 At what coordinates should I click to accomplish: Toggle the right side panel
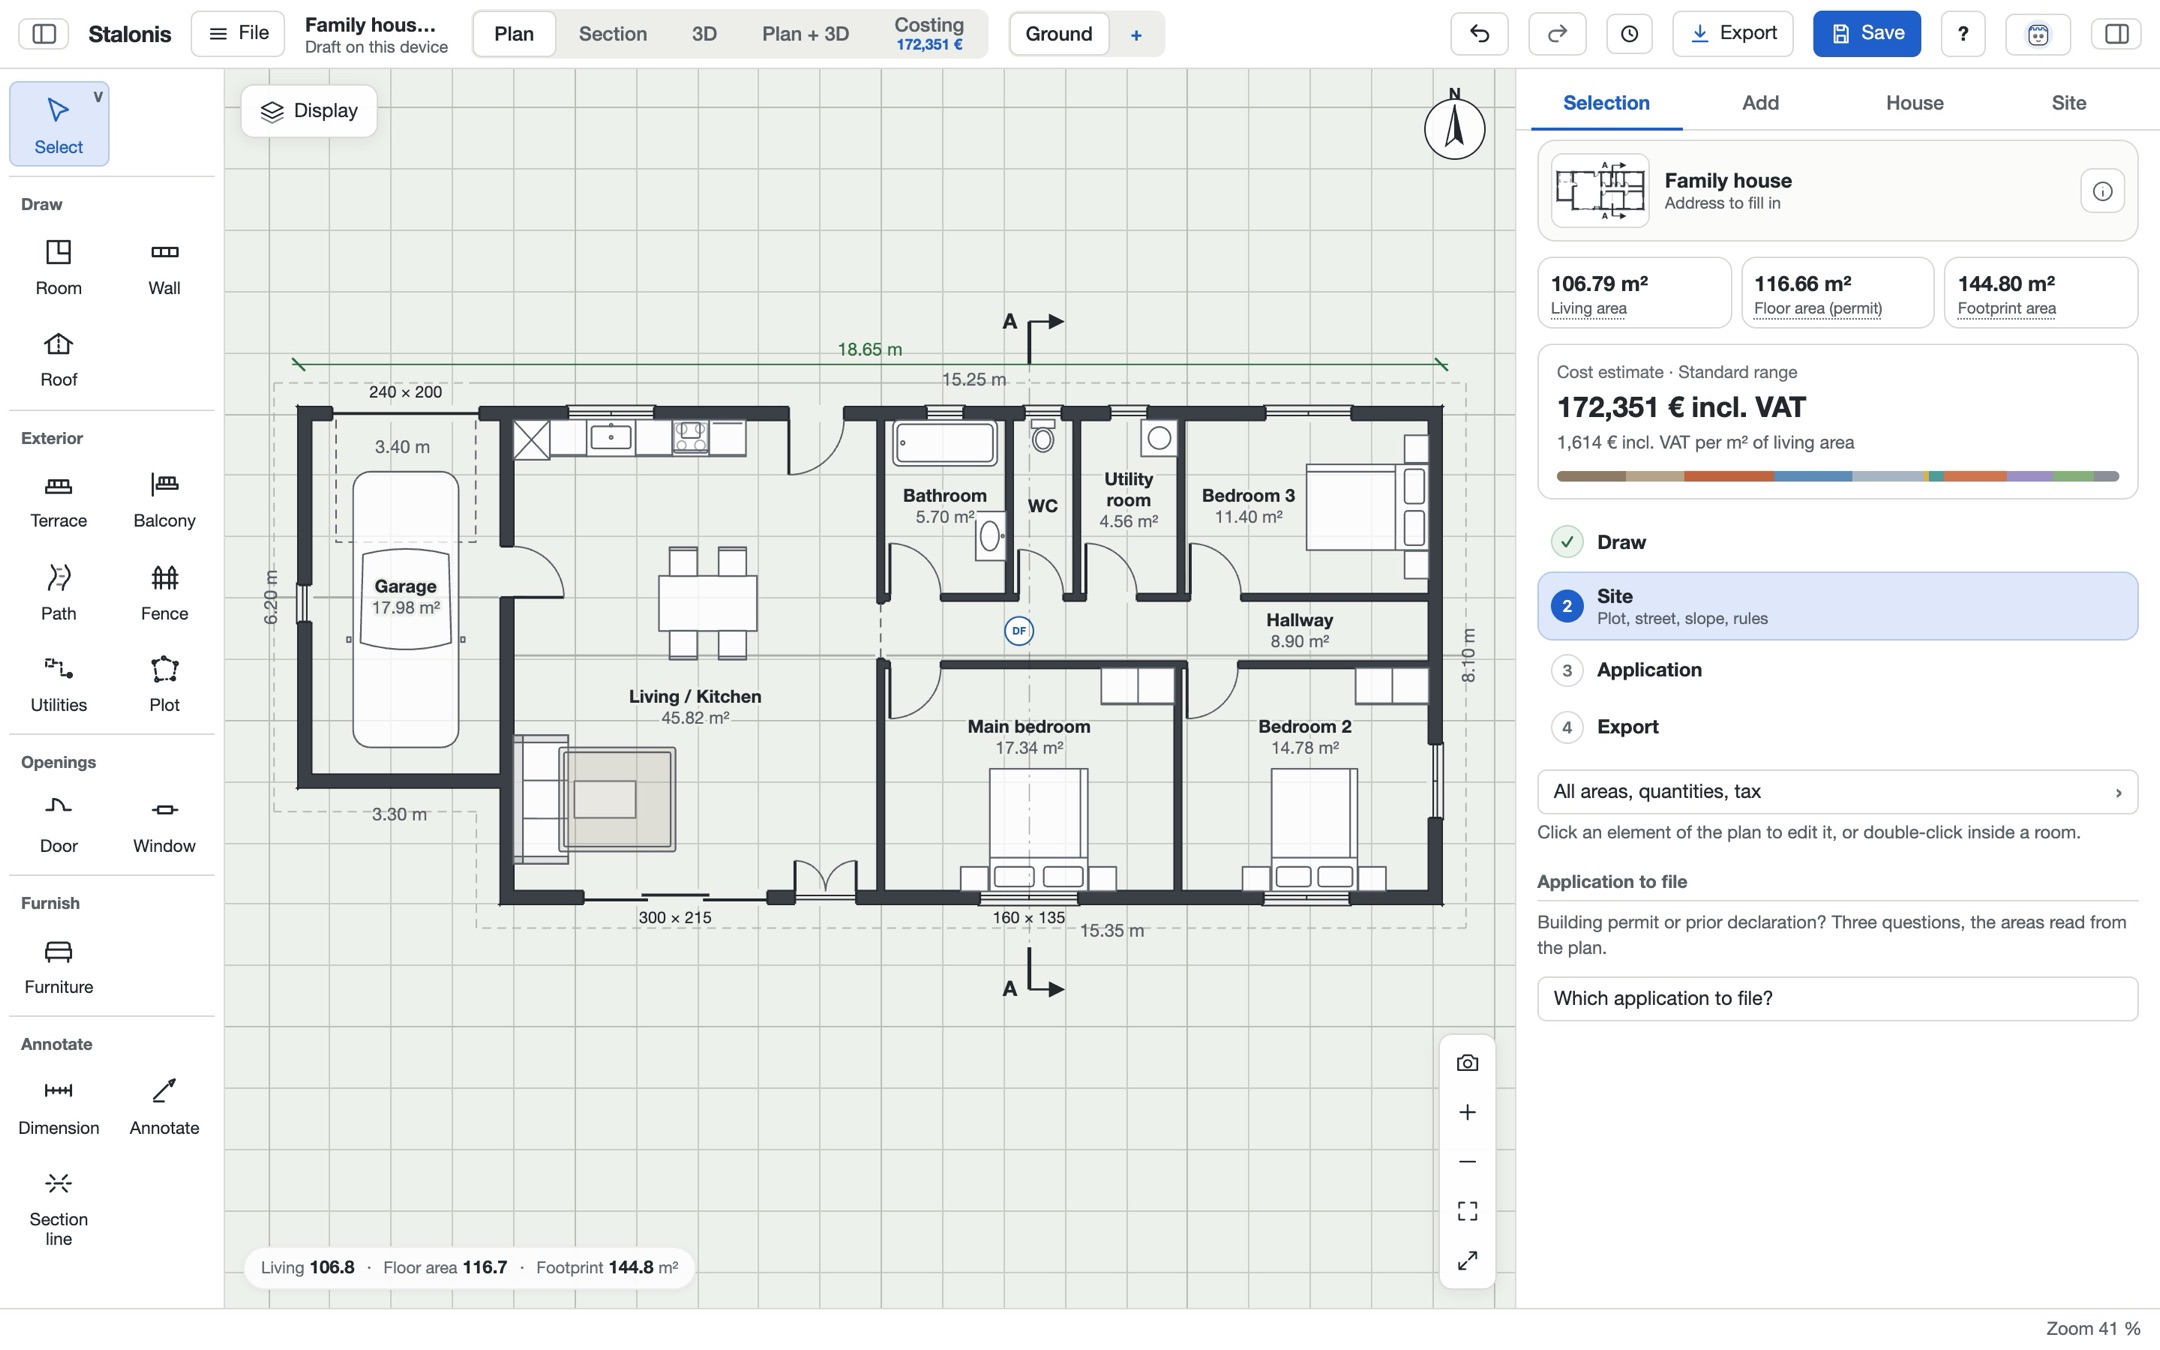point(2116,34)
